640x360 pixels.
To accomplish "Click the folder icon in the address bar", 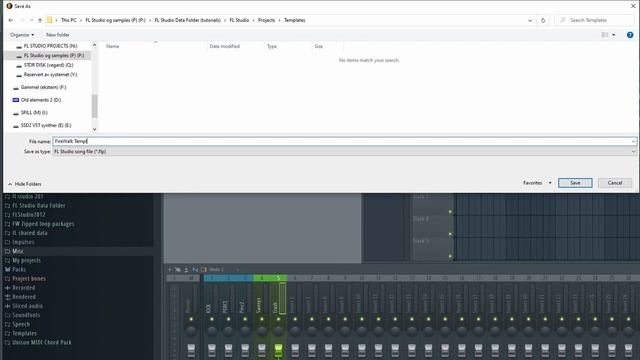I will click(50, 20).
